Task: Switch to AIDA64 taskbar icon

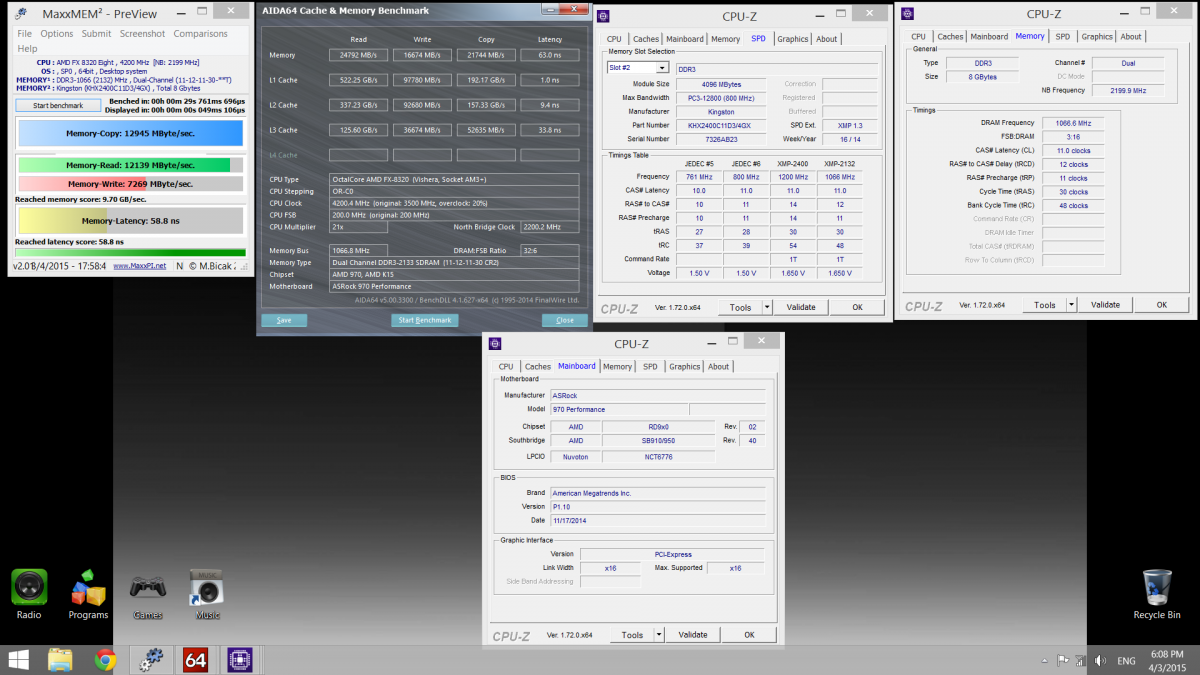Action: (196, 660)
